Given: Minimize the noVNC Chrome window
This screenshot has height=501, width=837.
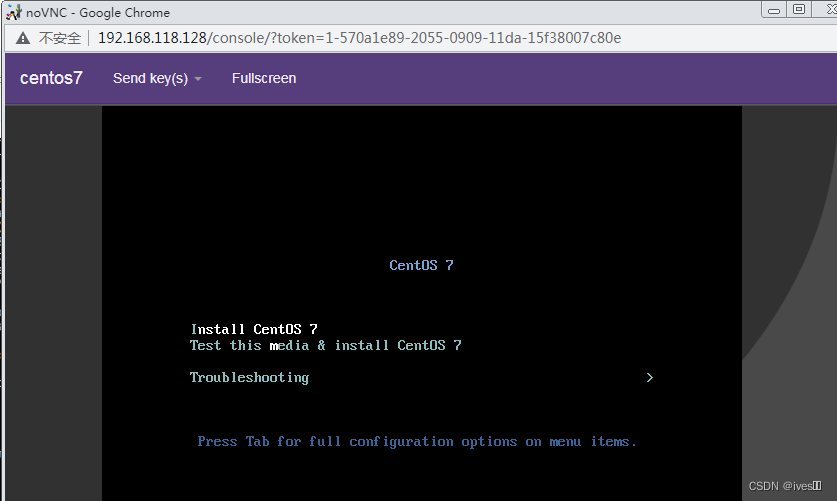Looking at the screenshot, I should (774, 10).
